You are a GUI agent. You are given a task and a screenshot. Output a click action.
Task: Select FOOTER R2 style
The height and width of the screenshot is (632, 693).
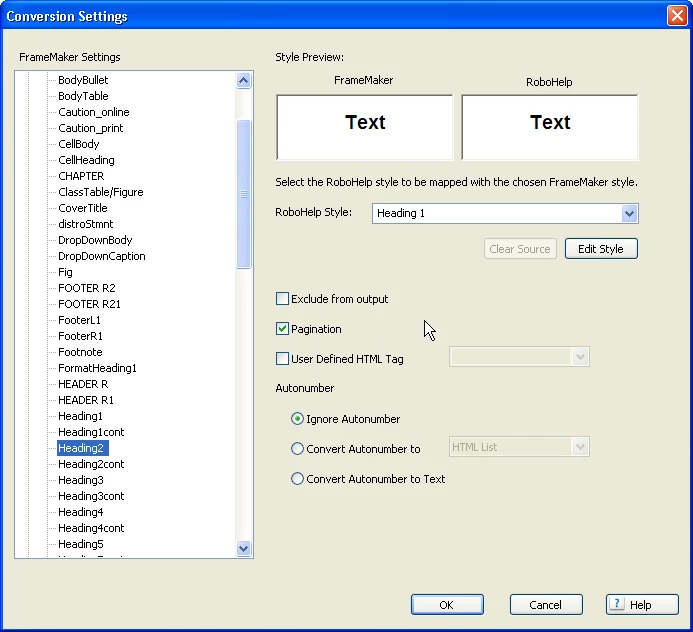pos(87,288)
